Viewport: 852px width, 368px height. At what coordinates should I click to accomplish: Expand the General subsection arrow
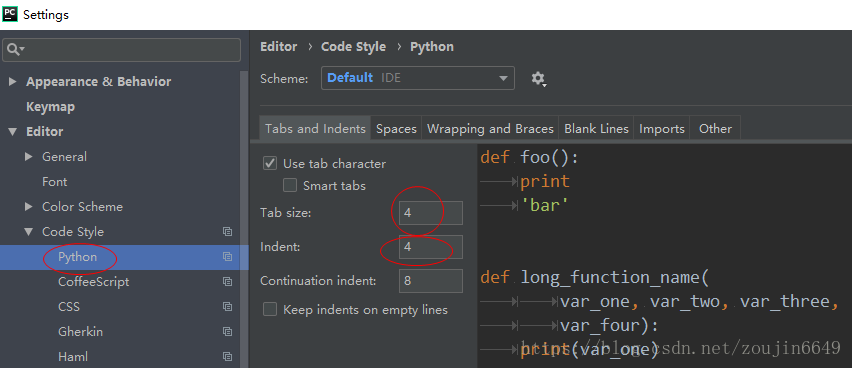tap(29, 157)
